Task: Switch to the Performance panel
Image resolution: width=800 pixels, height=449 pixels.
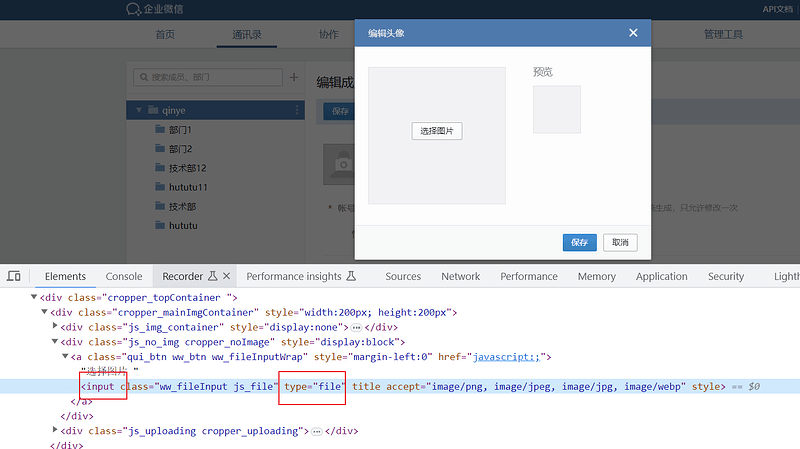Action: click(529, 276)
